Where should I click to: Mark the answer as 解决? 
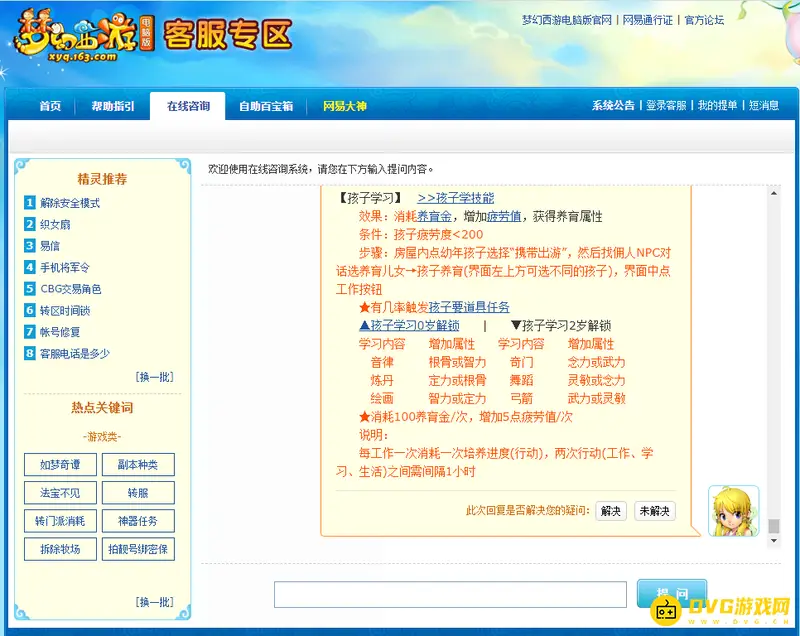611,511
